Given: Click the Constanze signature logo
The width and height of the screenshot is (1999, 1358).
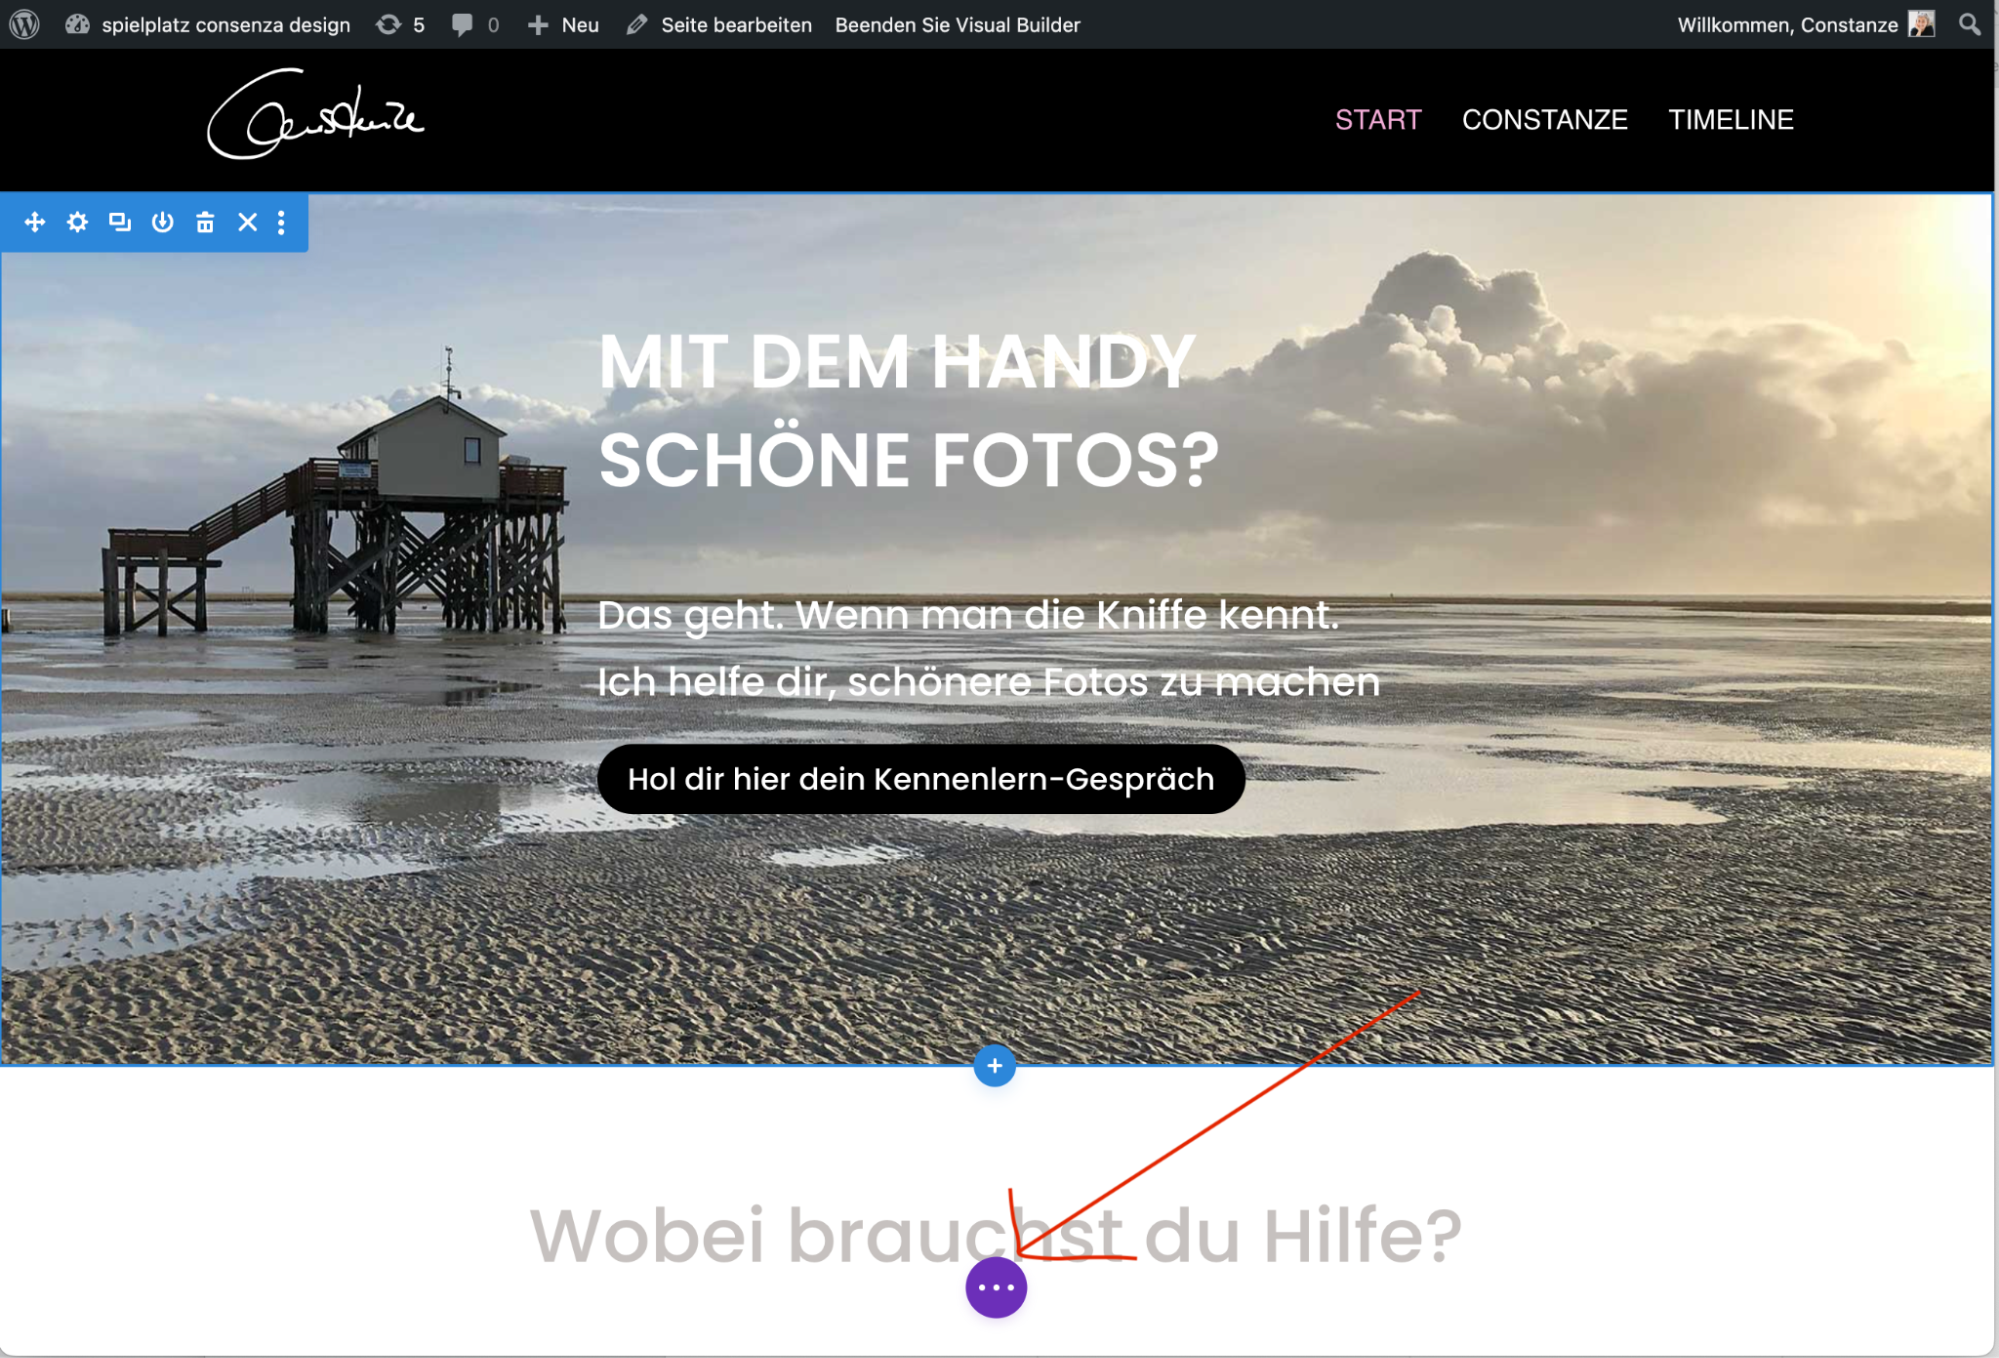Looking at the screenshot, I should [x=316, y=114].
